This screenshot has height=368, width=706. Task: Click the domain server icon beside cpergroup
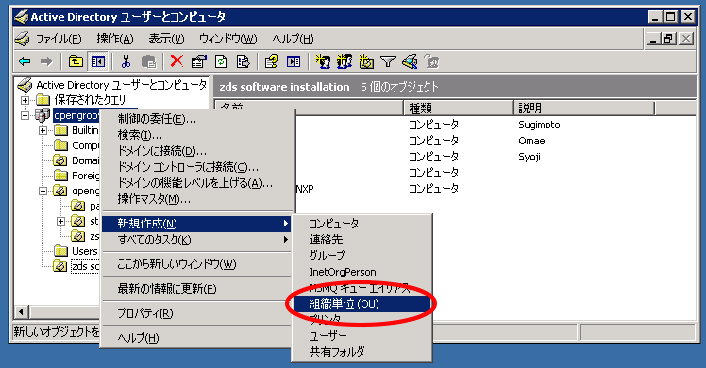(42, 115)
